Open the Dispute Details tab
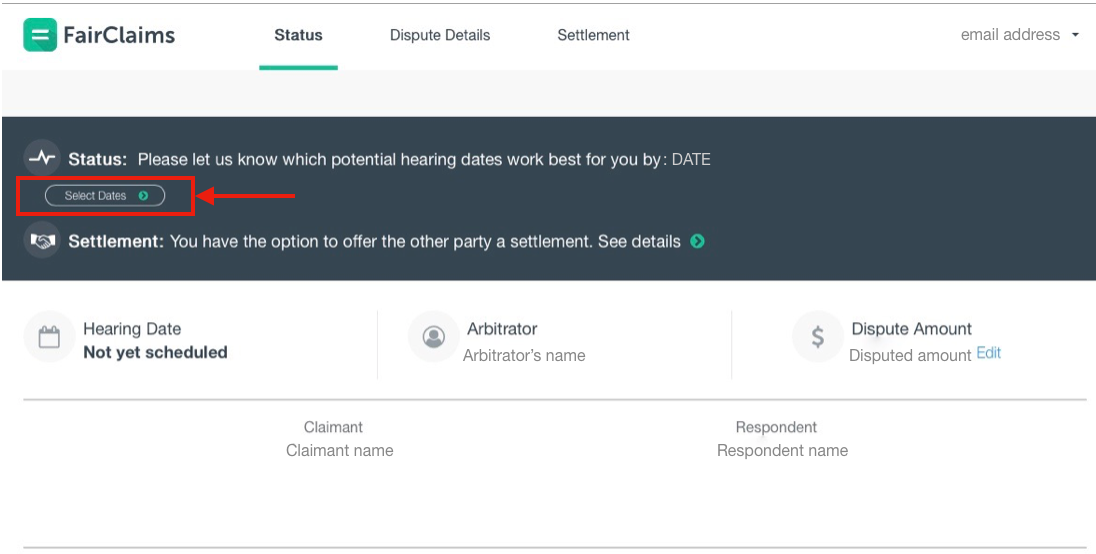 pos(440,35)
